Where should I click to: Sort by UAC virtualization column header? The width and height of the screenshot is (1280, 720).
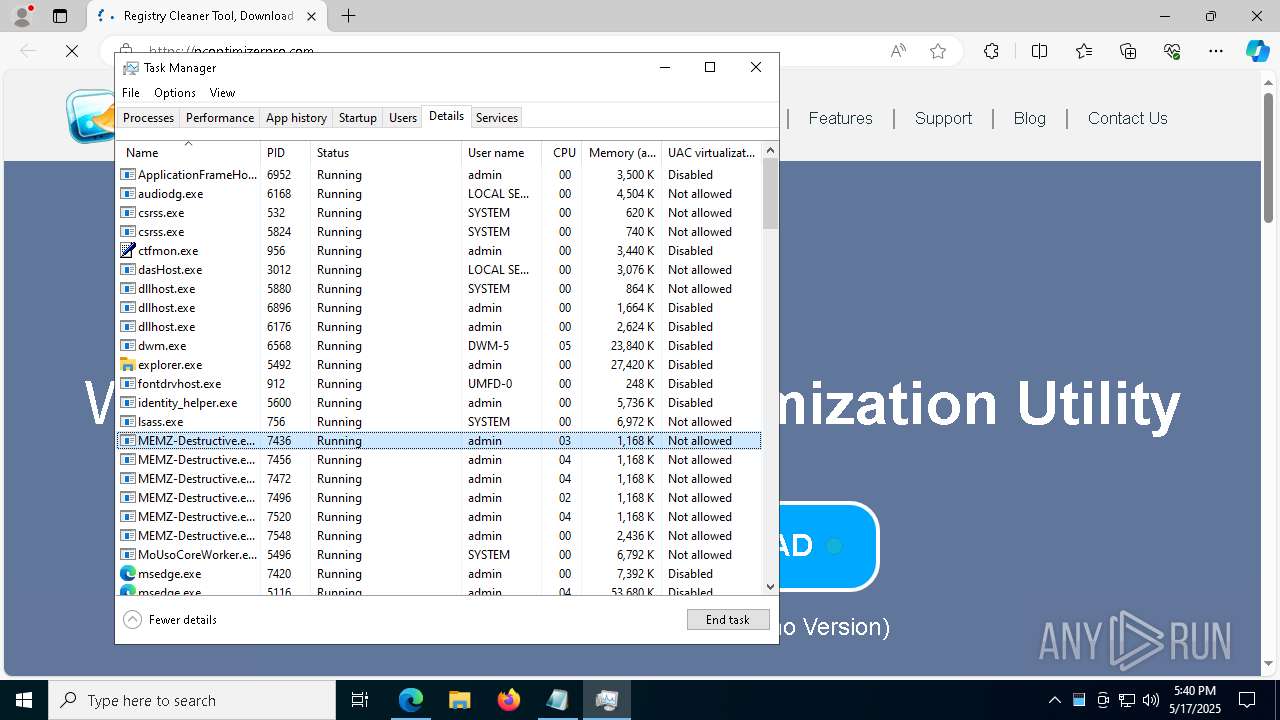pyautogui.click(x=711, y=153)
